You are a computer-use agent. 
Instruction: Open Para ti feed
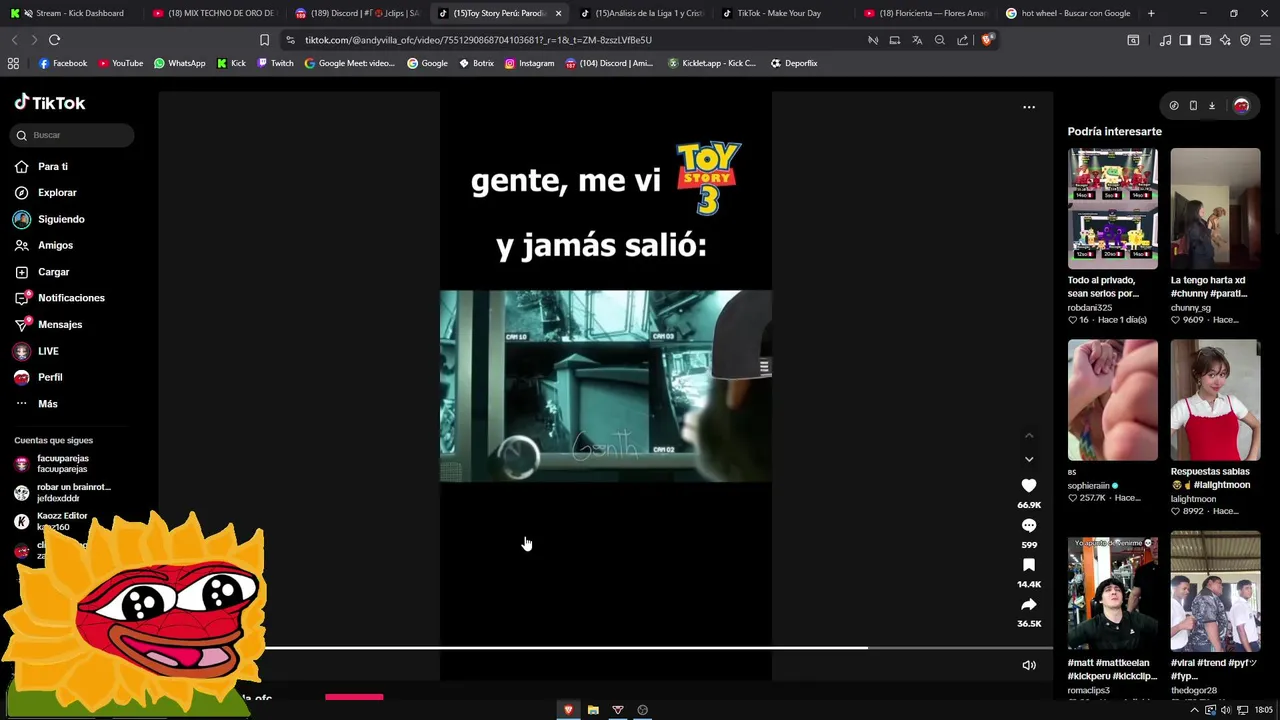[41, 166]
